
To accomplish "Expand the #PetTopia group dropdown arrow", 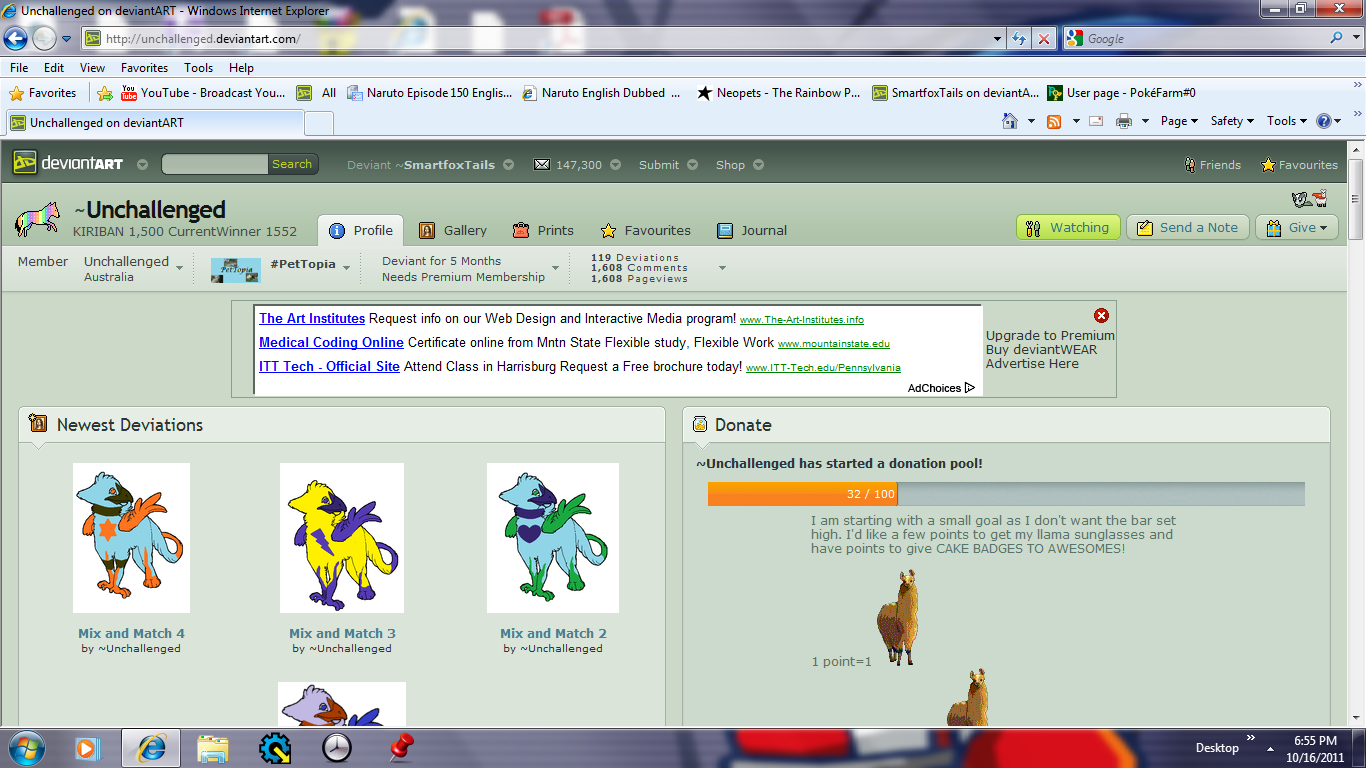I will pyautogui.click(x=346, y=267).
